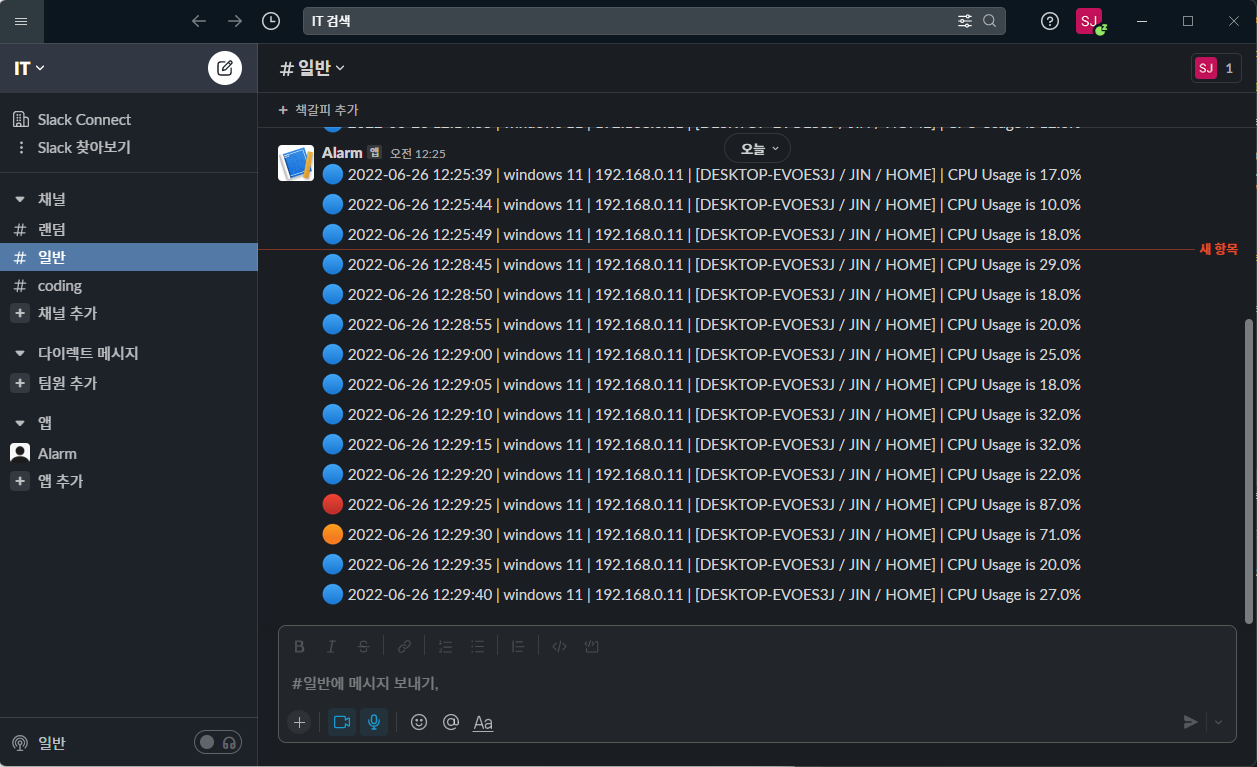
Task: Click the orange 71.0% CPU alert message
Action: click(701, 534)
